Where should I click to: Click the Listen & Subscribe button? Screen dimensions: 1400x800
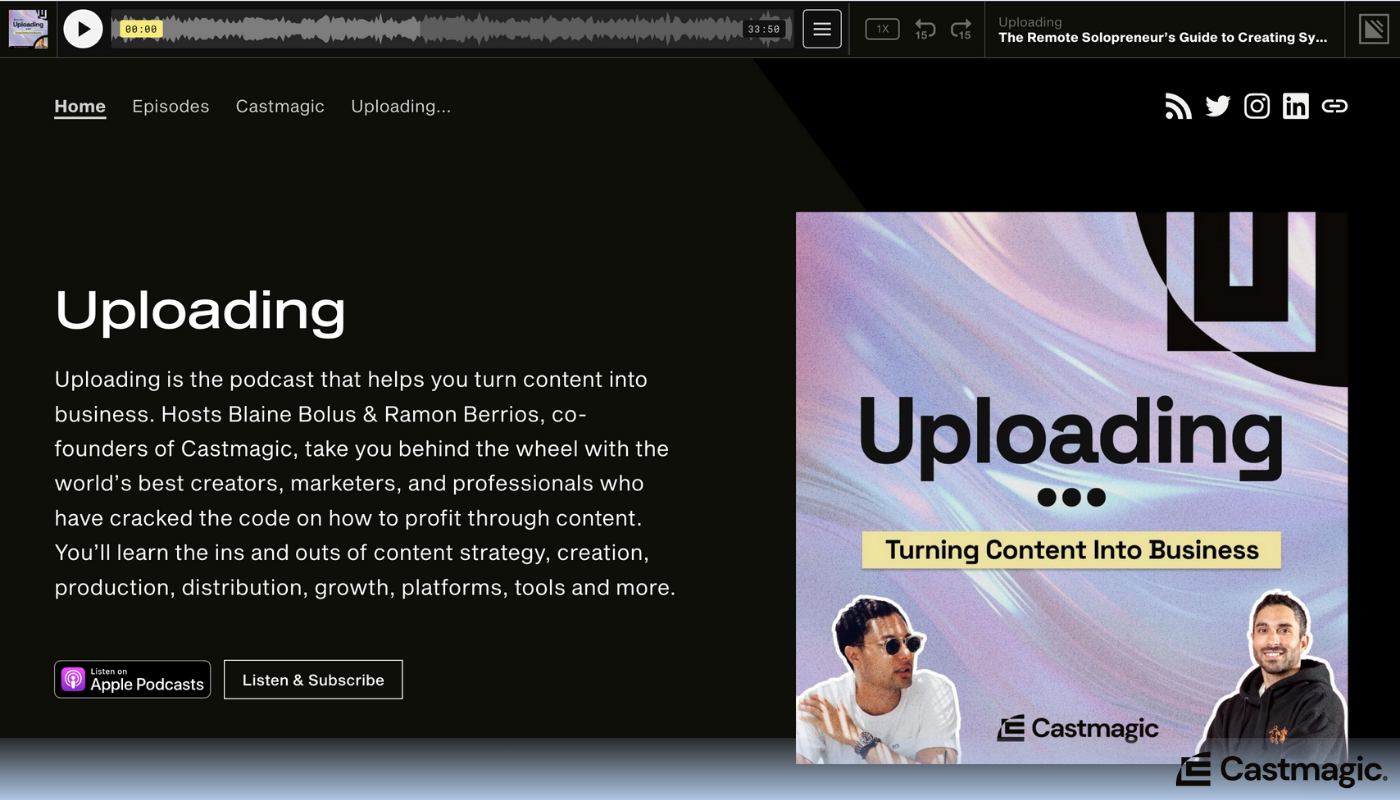click(x=313, y=679)
